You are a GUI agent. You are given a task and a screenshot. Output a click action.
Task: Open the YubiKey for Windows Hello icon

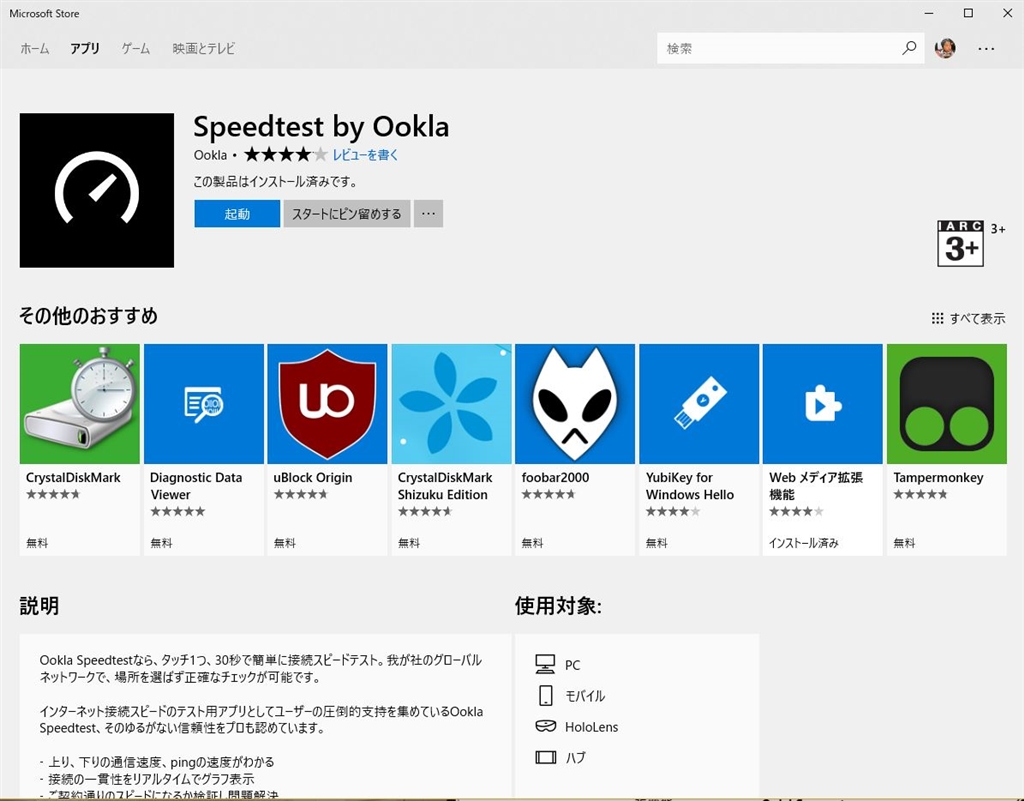click(x=699, y=403)
